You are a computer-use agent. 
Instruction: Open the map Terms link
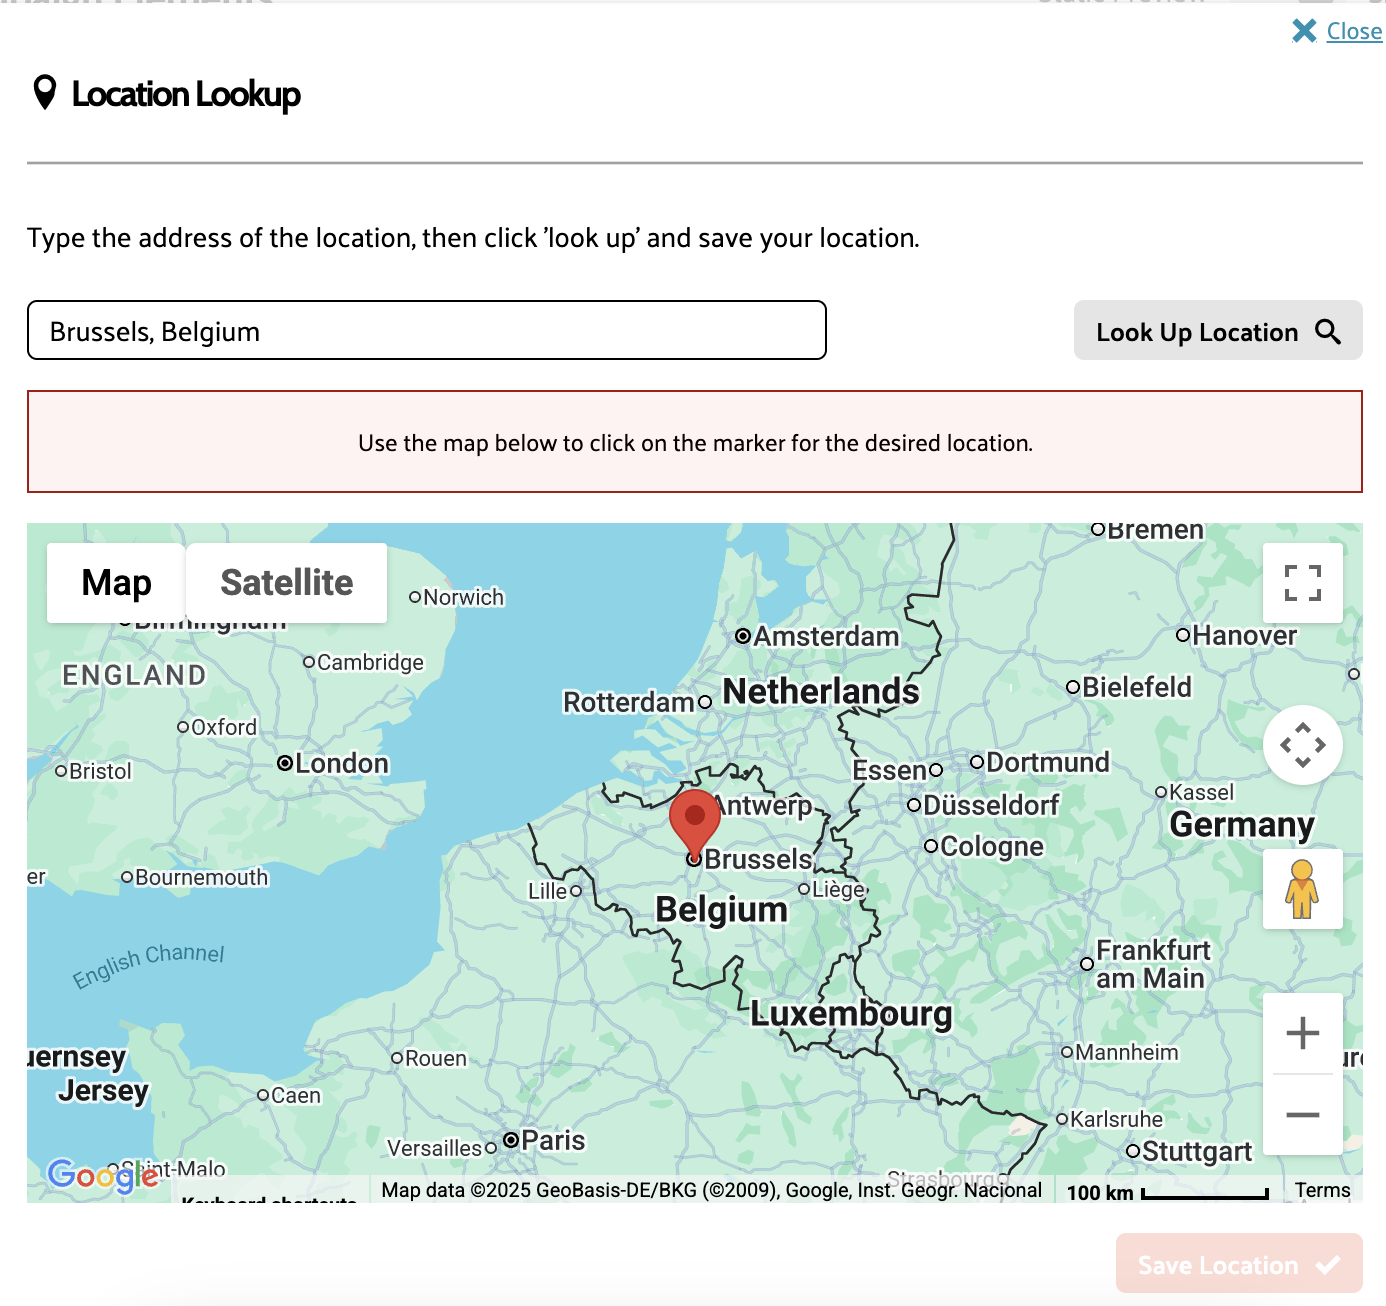[1322, 1190]
